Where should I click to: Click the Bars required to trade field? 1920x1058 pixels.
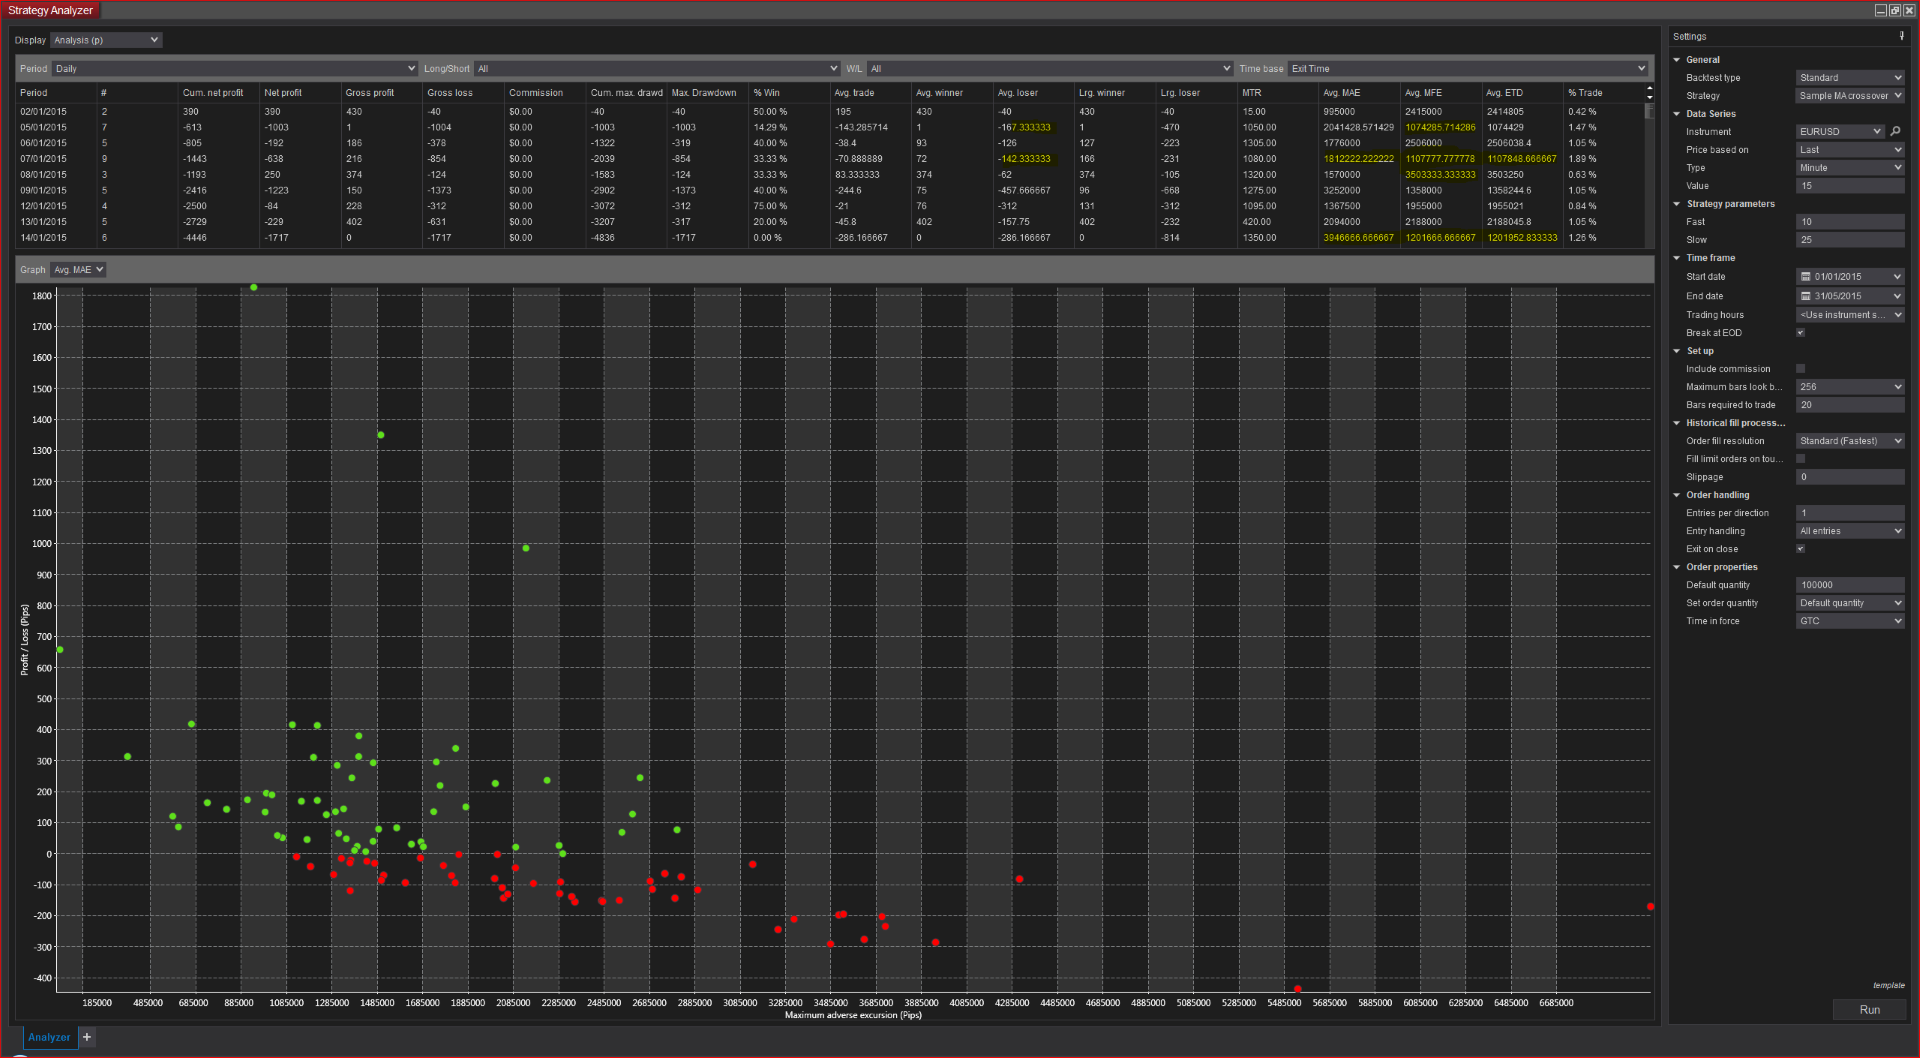pos(1850,405)
